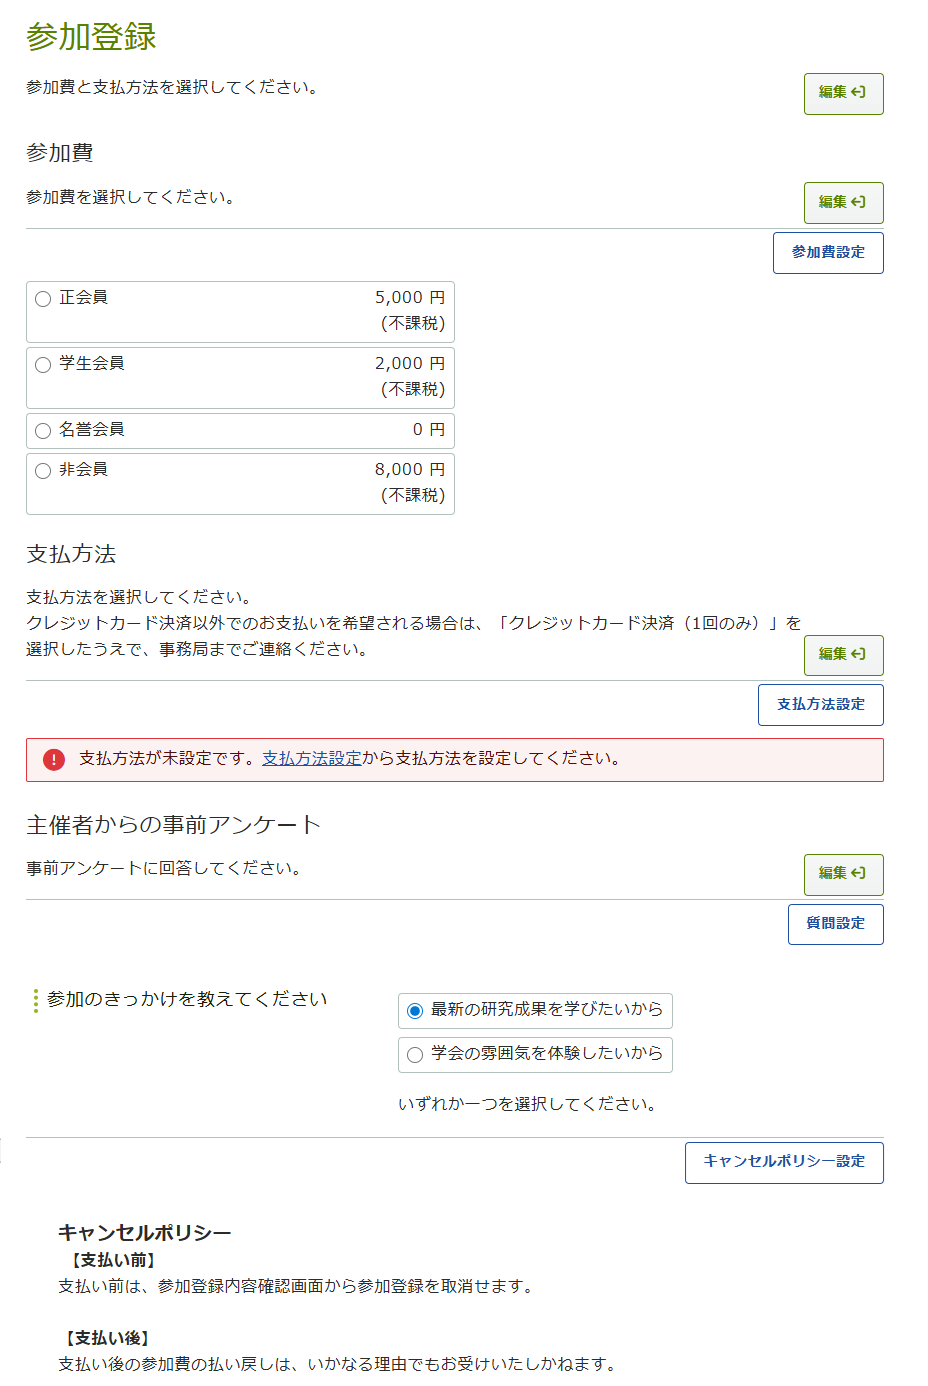The image size is (928, 1386).
Task: Select the 正会員 5,000 円 radio option
Action: point(43,299)
